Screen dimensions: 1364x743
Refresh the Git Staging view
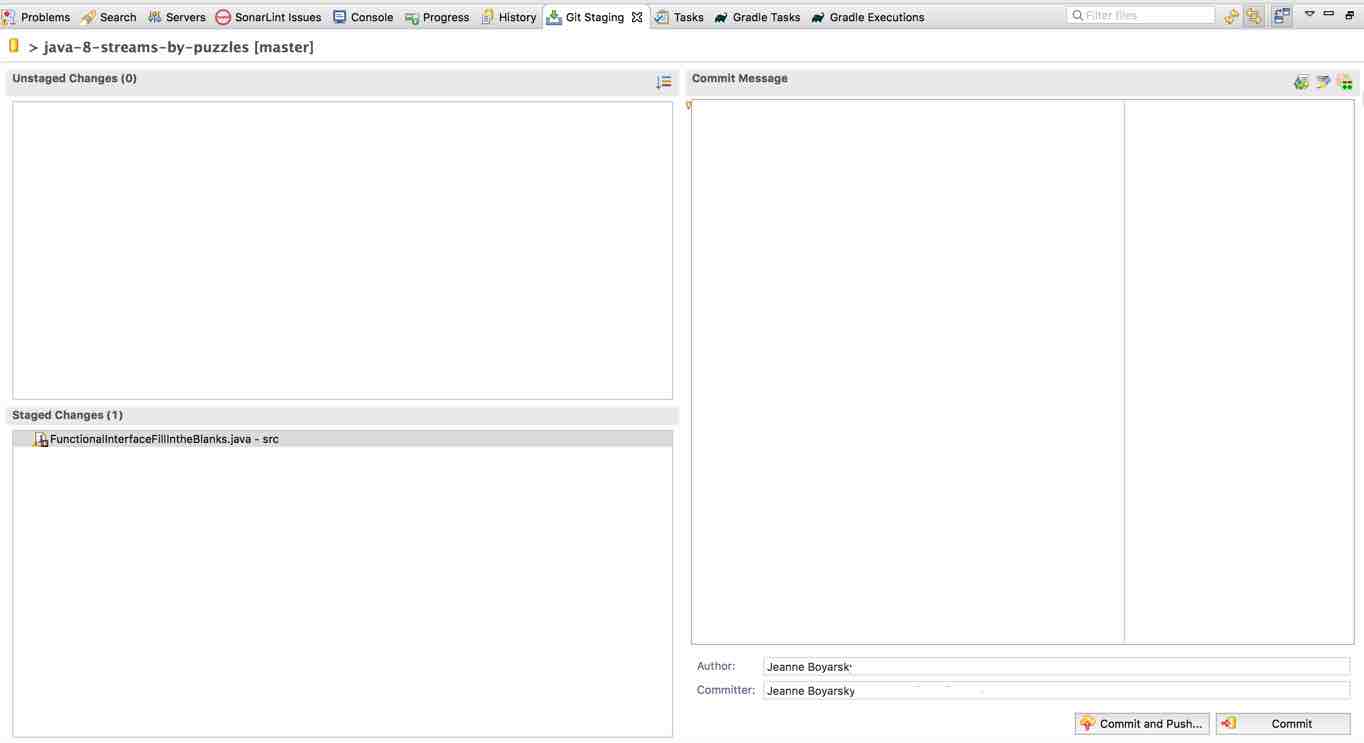click(1232, 16)
